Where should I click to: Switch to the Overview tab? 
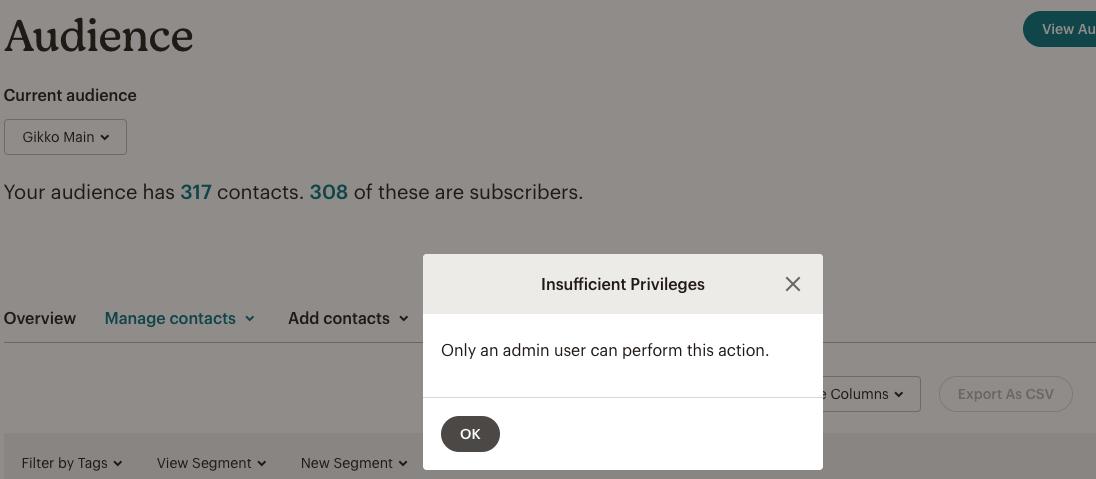(x=40, y=318)
